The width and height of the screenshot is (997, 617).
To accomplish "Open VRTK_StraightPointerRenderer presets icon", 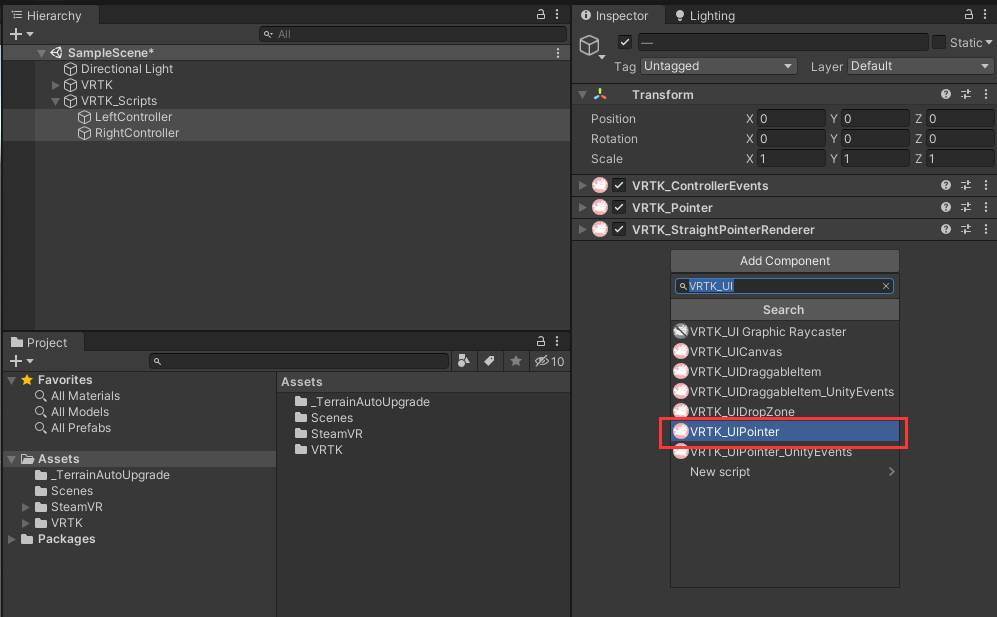I will [966, 229].
